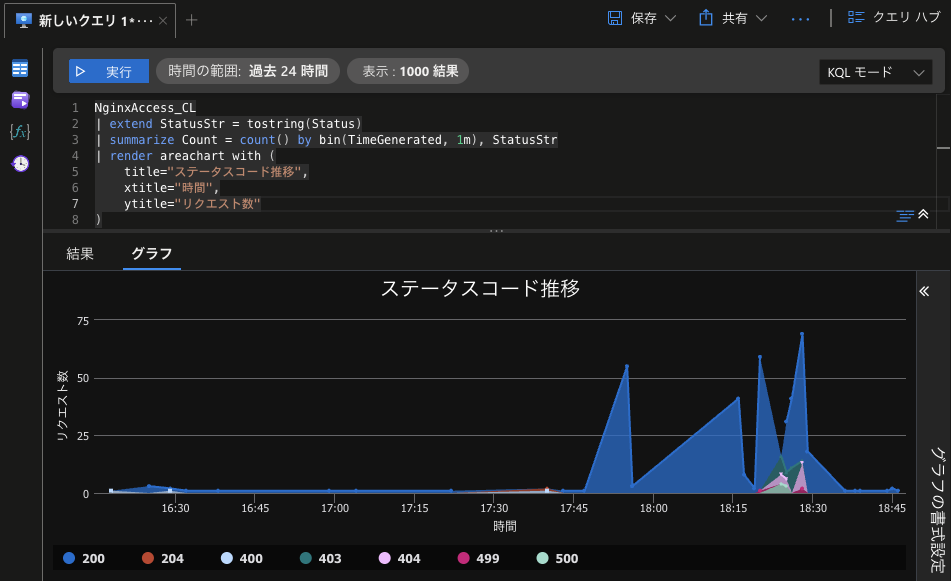The image size is (951, 581).
Task: Change the 時間の範囲 time range
Action: point(248,71)
